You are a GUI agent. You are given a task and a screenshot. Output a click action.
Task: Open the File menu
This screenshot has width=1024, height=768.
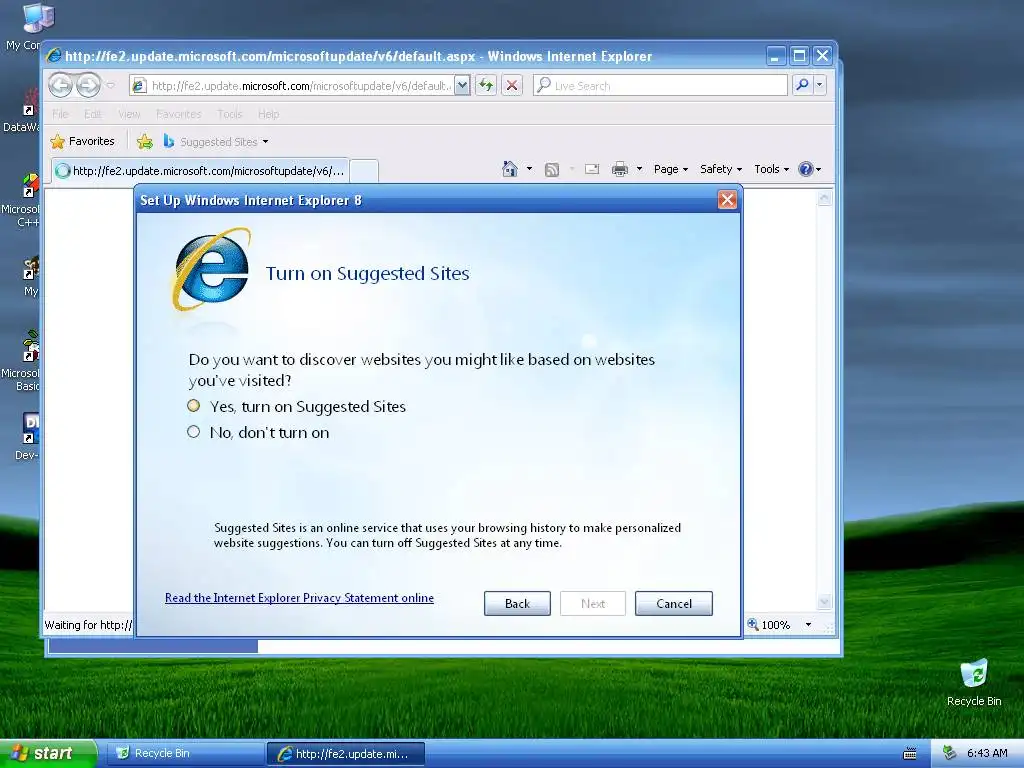(x=60, y=114)
